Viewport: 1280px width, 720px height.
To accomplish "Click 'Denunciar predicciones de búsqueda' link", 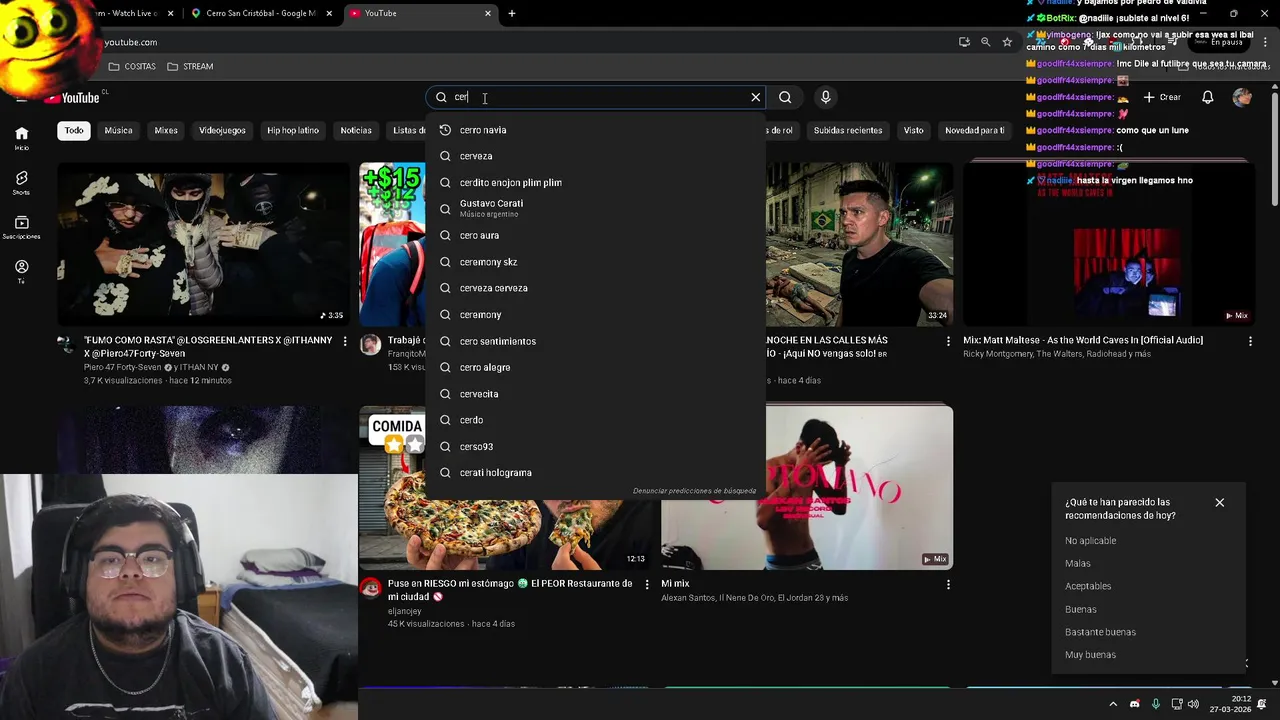I will [x=694, y=491].
